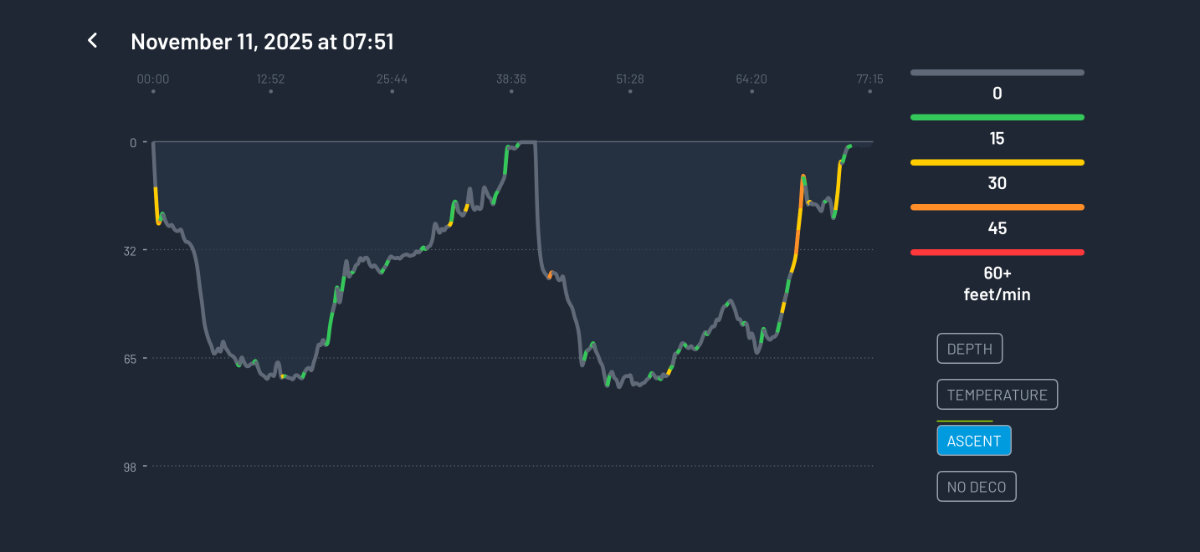Click the 00:00 time axis marker
The image size is (1200, 552).
[153, 79]
